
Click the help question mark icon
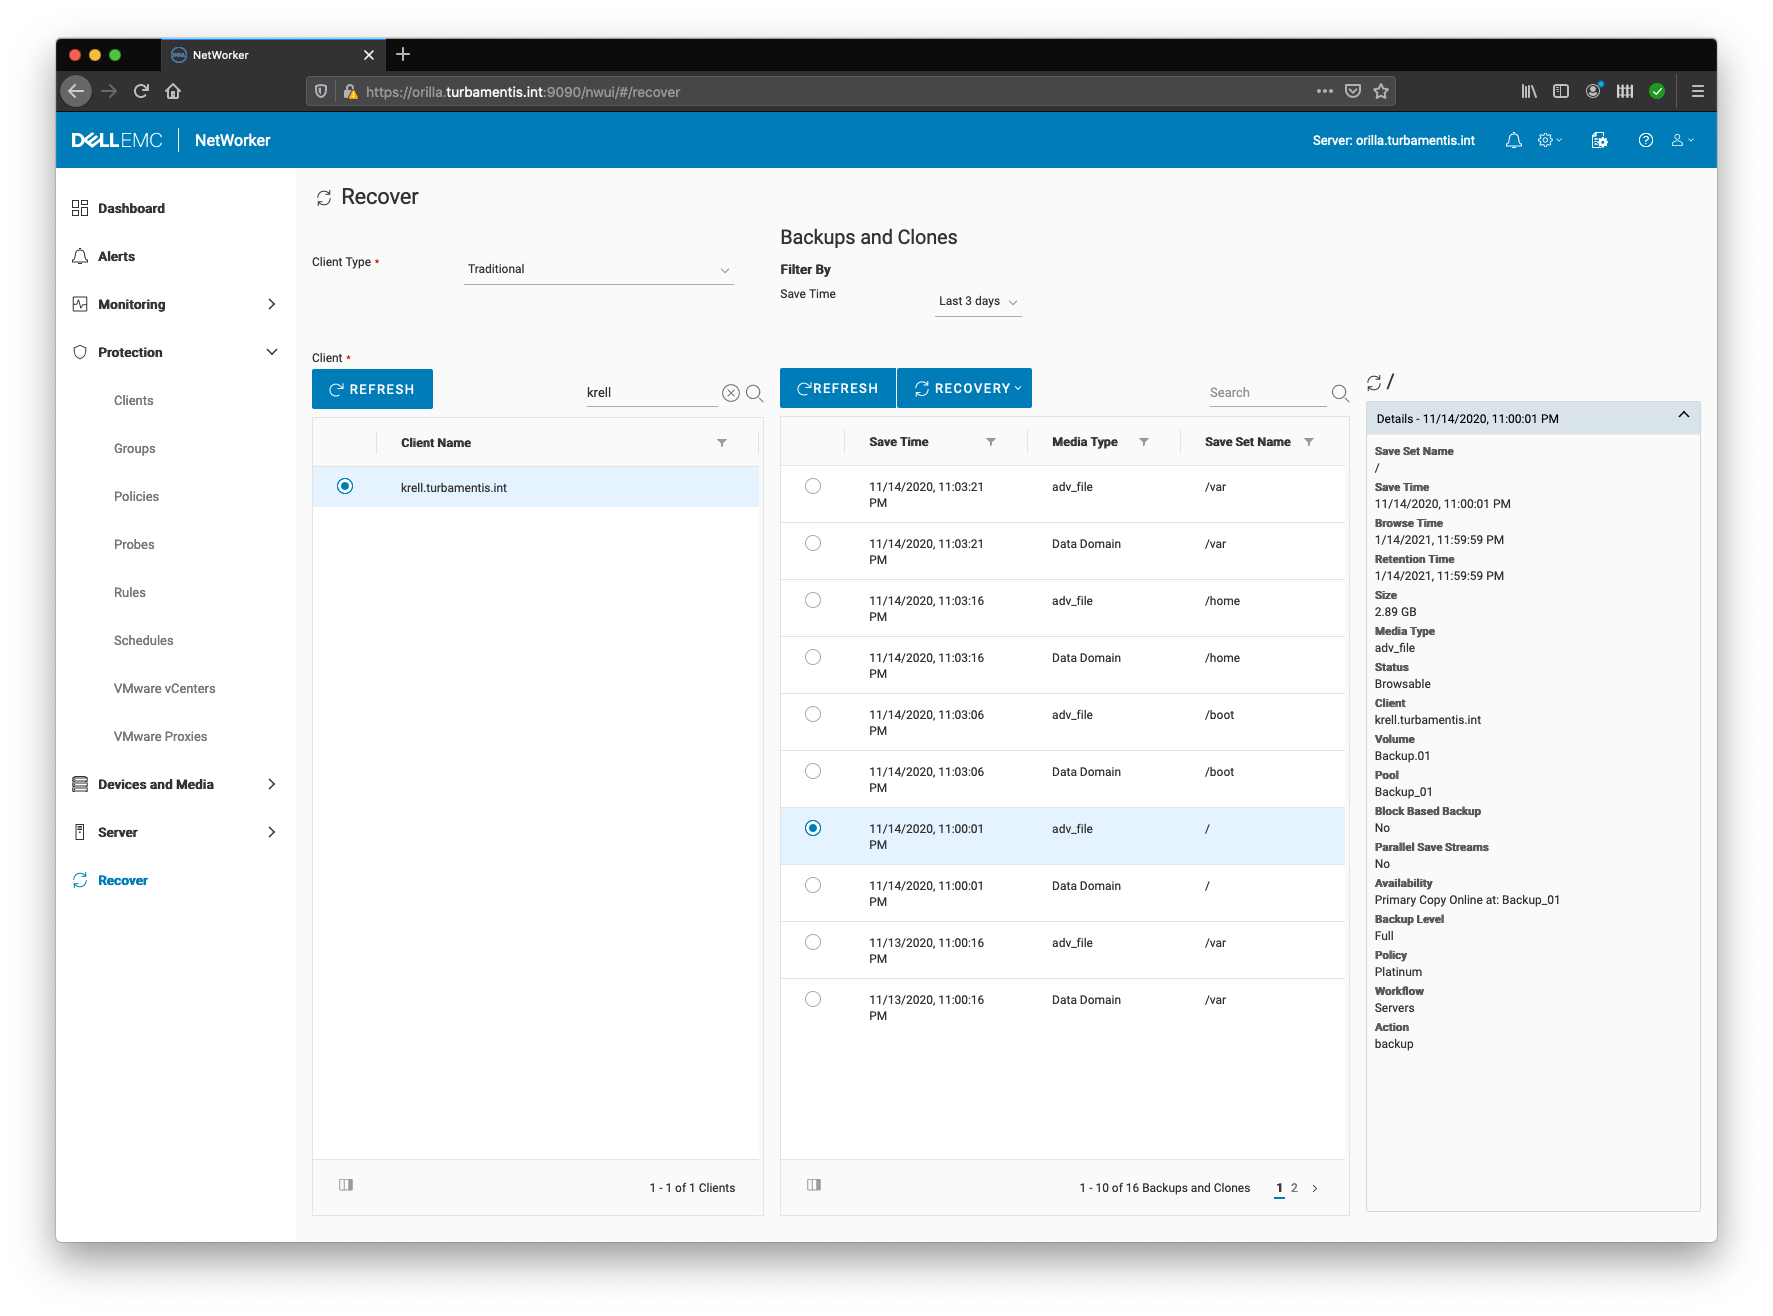pyautogui.click(x=1645, y=141)
